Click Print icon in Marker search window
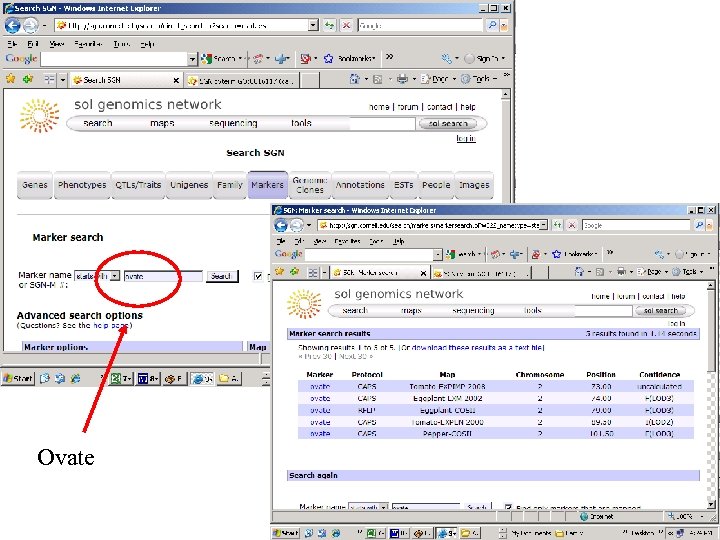Screen dimensions: 720x540 621,272
